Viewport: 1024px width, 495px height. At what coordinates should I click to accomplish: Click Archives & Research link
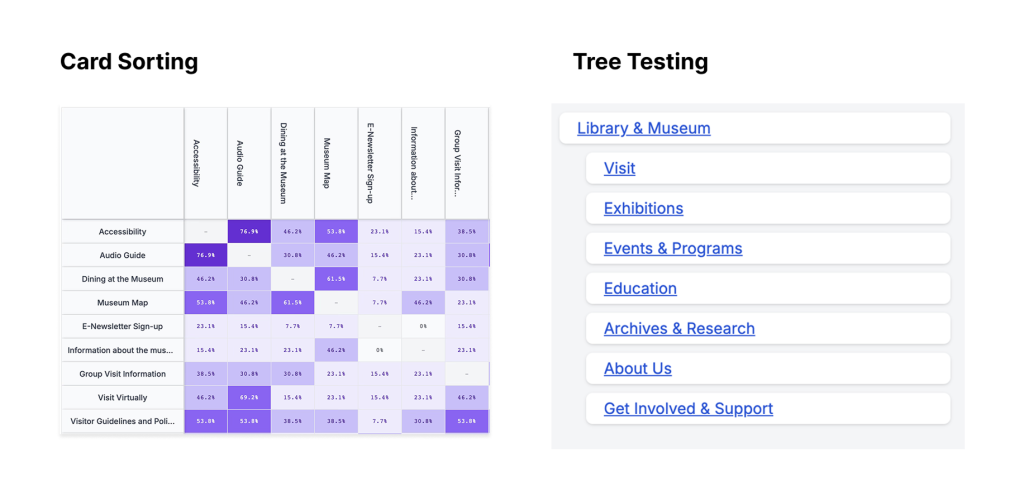point(679,328)
